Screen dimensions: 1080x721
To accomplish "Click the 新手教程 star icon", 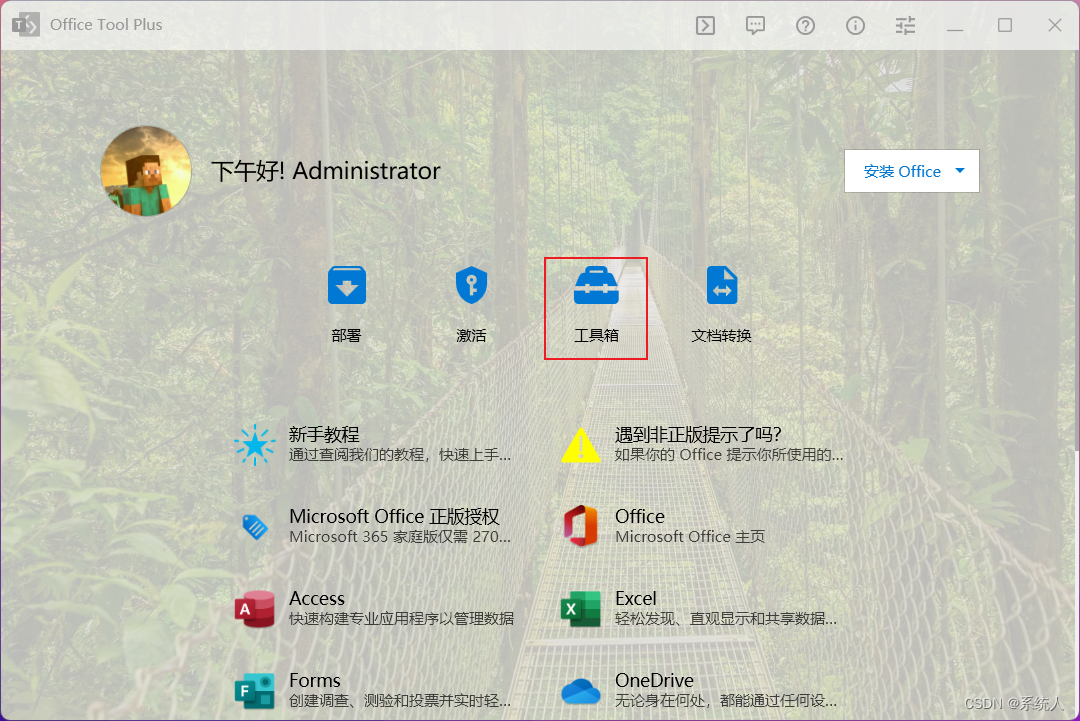I will pyautogui.click(x=254, y=445).
